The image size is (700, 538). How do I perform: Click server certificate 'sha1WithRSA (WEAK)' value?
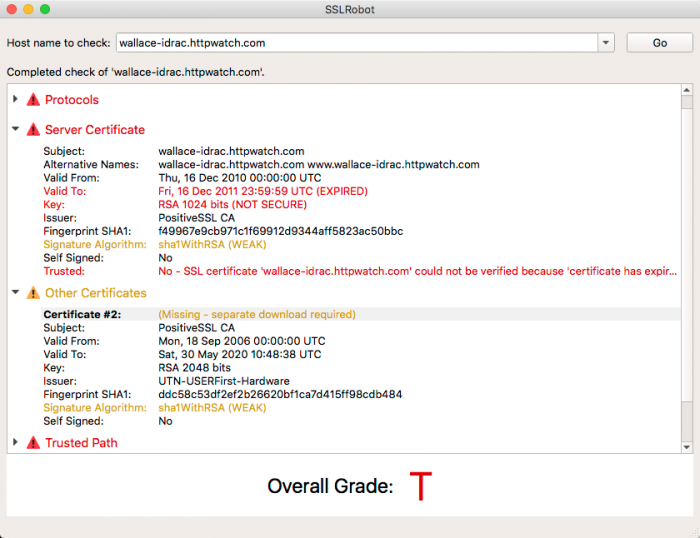pyautogui.click(x=212, y=245)
